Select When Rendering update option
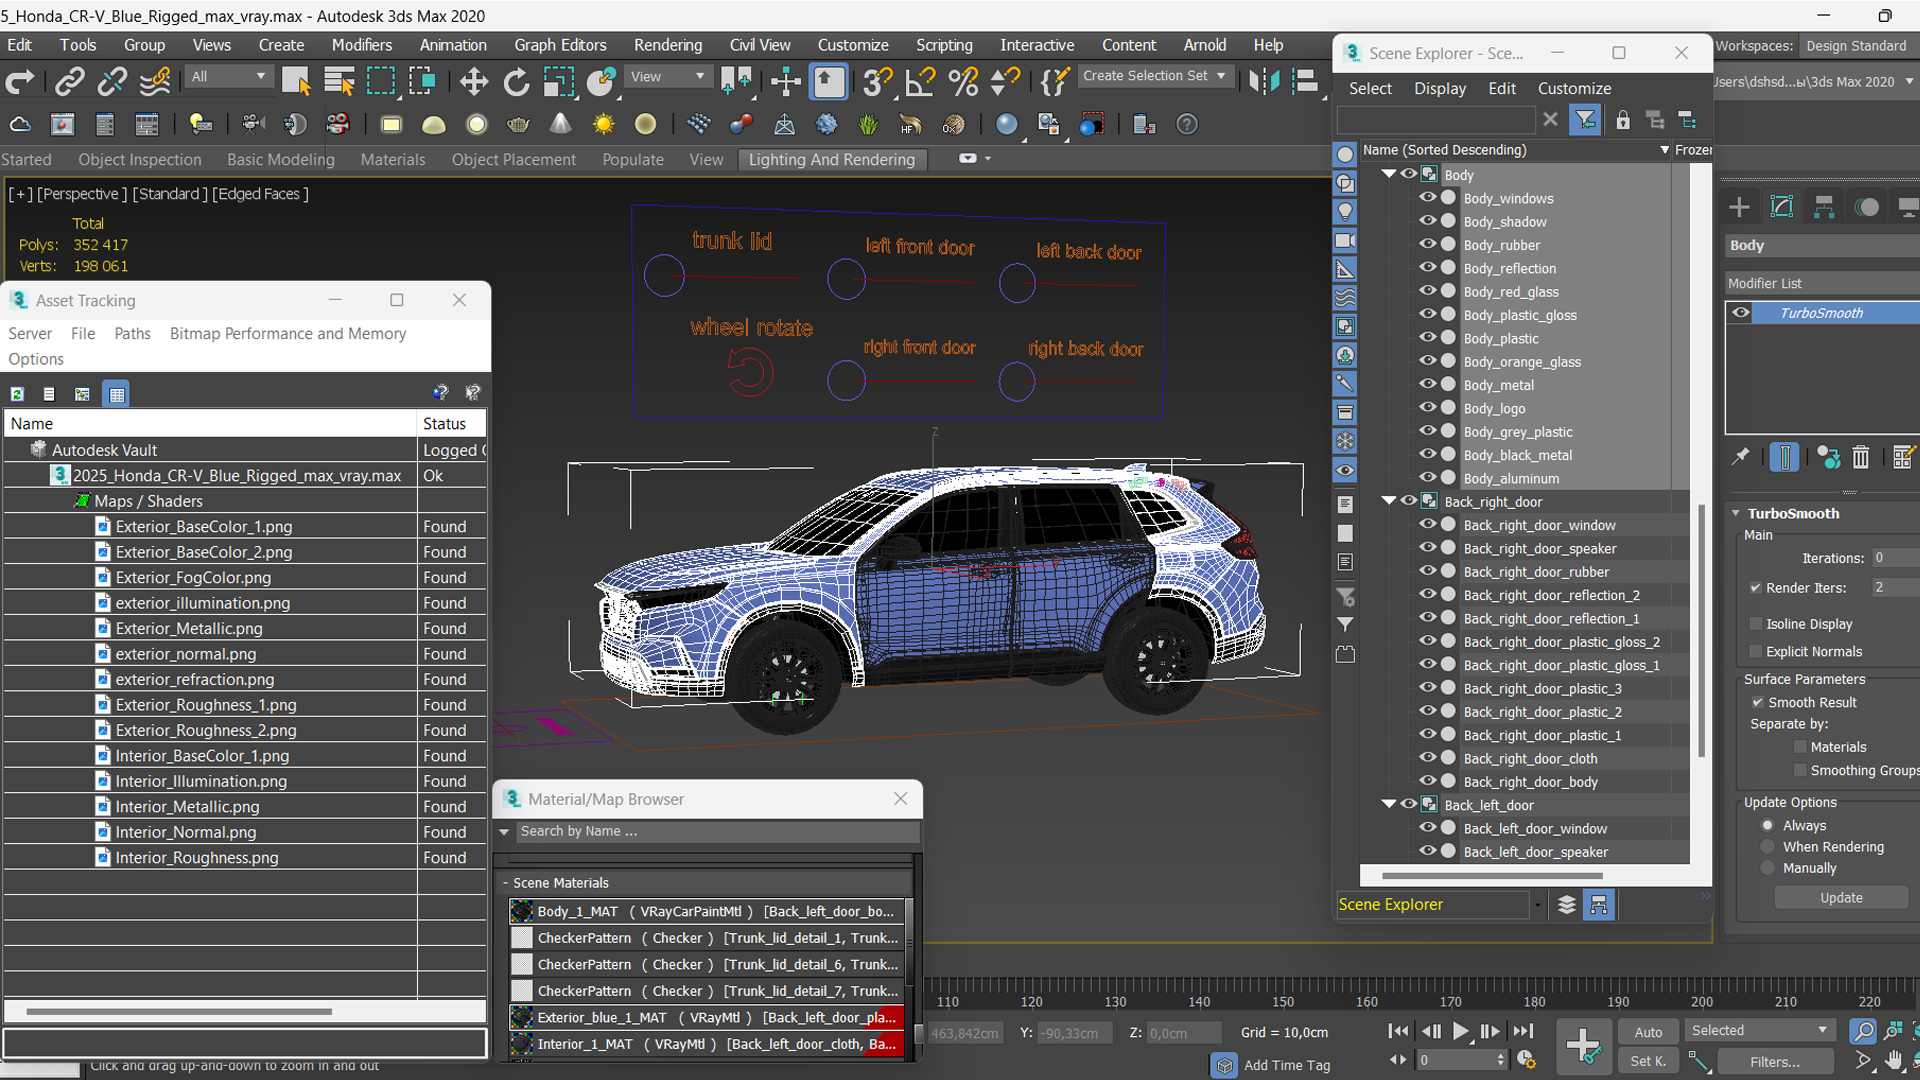Viewport: 1920px width, 1080px height. pos(1767,847)
